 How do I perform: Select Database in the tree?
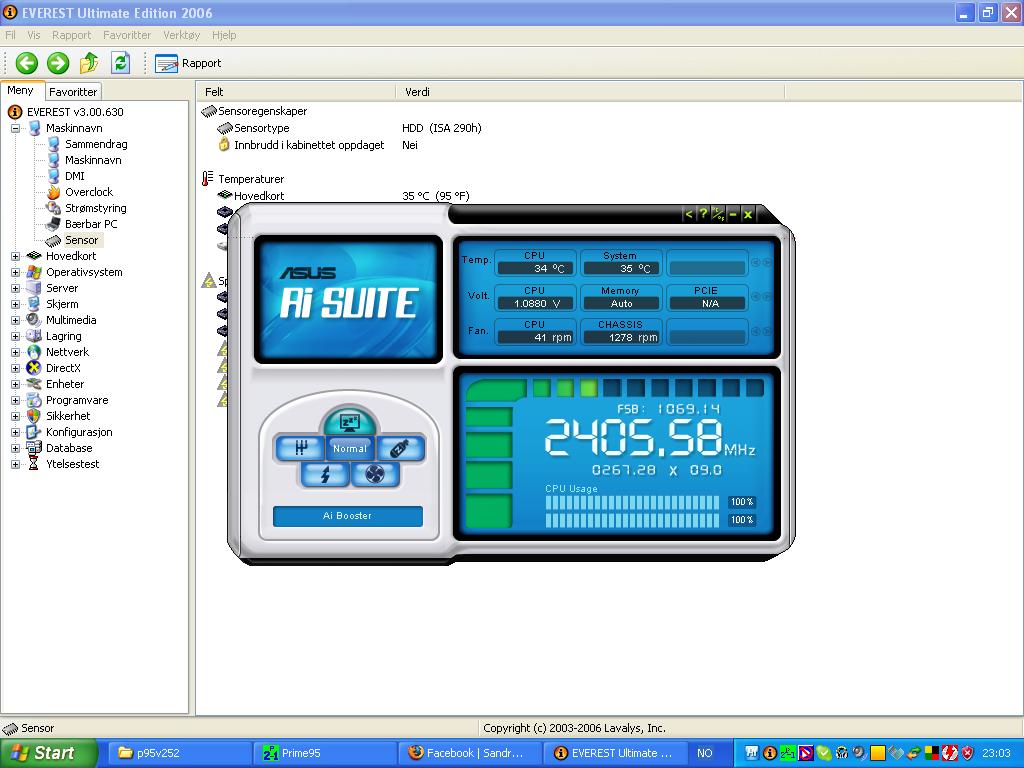click(x=69, y=448)
